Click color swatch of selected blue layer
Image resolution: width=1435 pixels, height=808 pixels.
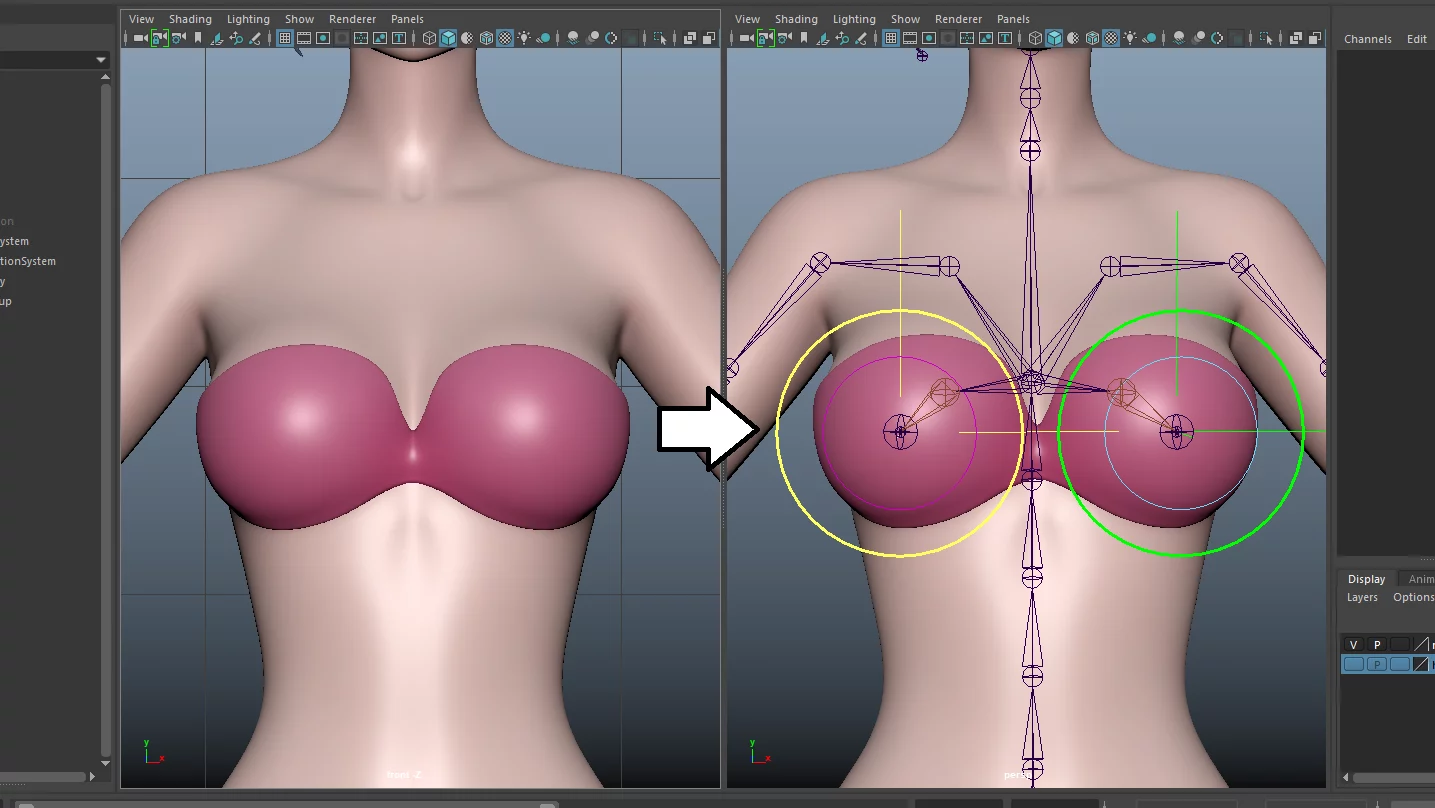[1421, 664]
